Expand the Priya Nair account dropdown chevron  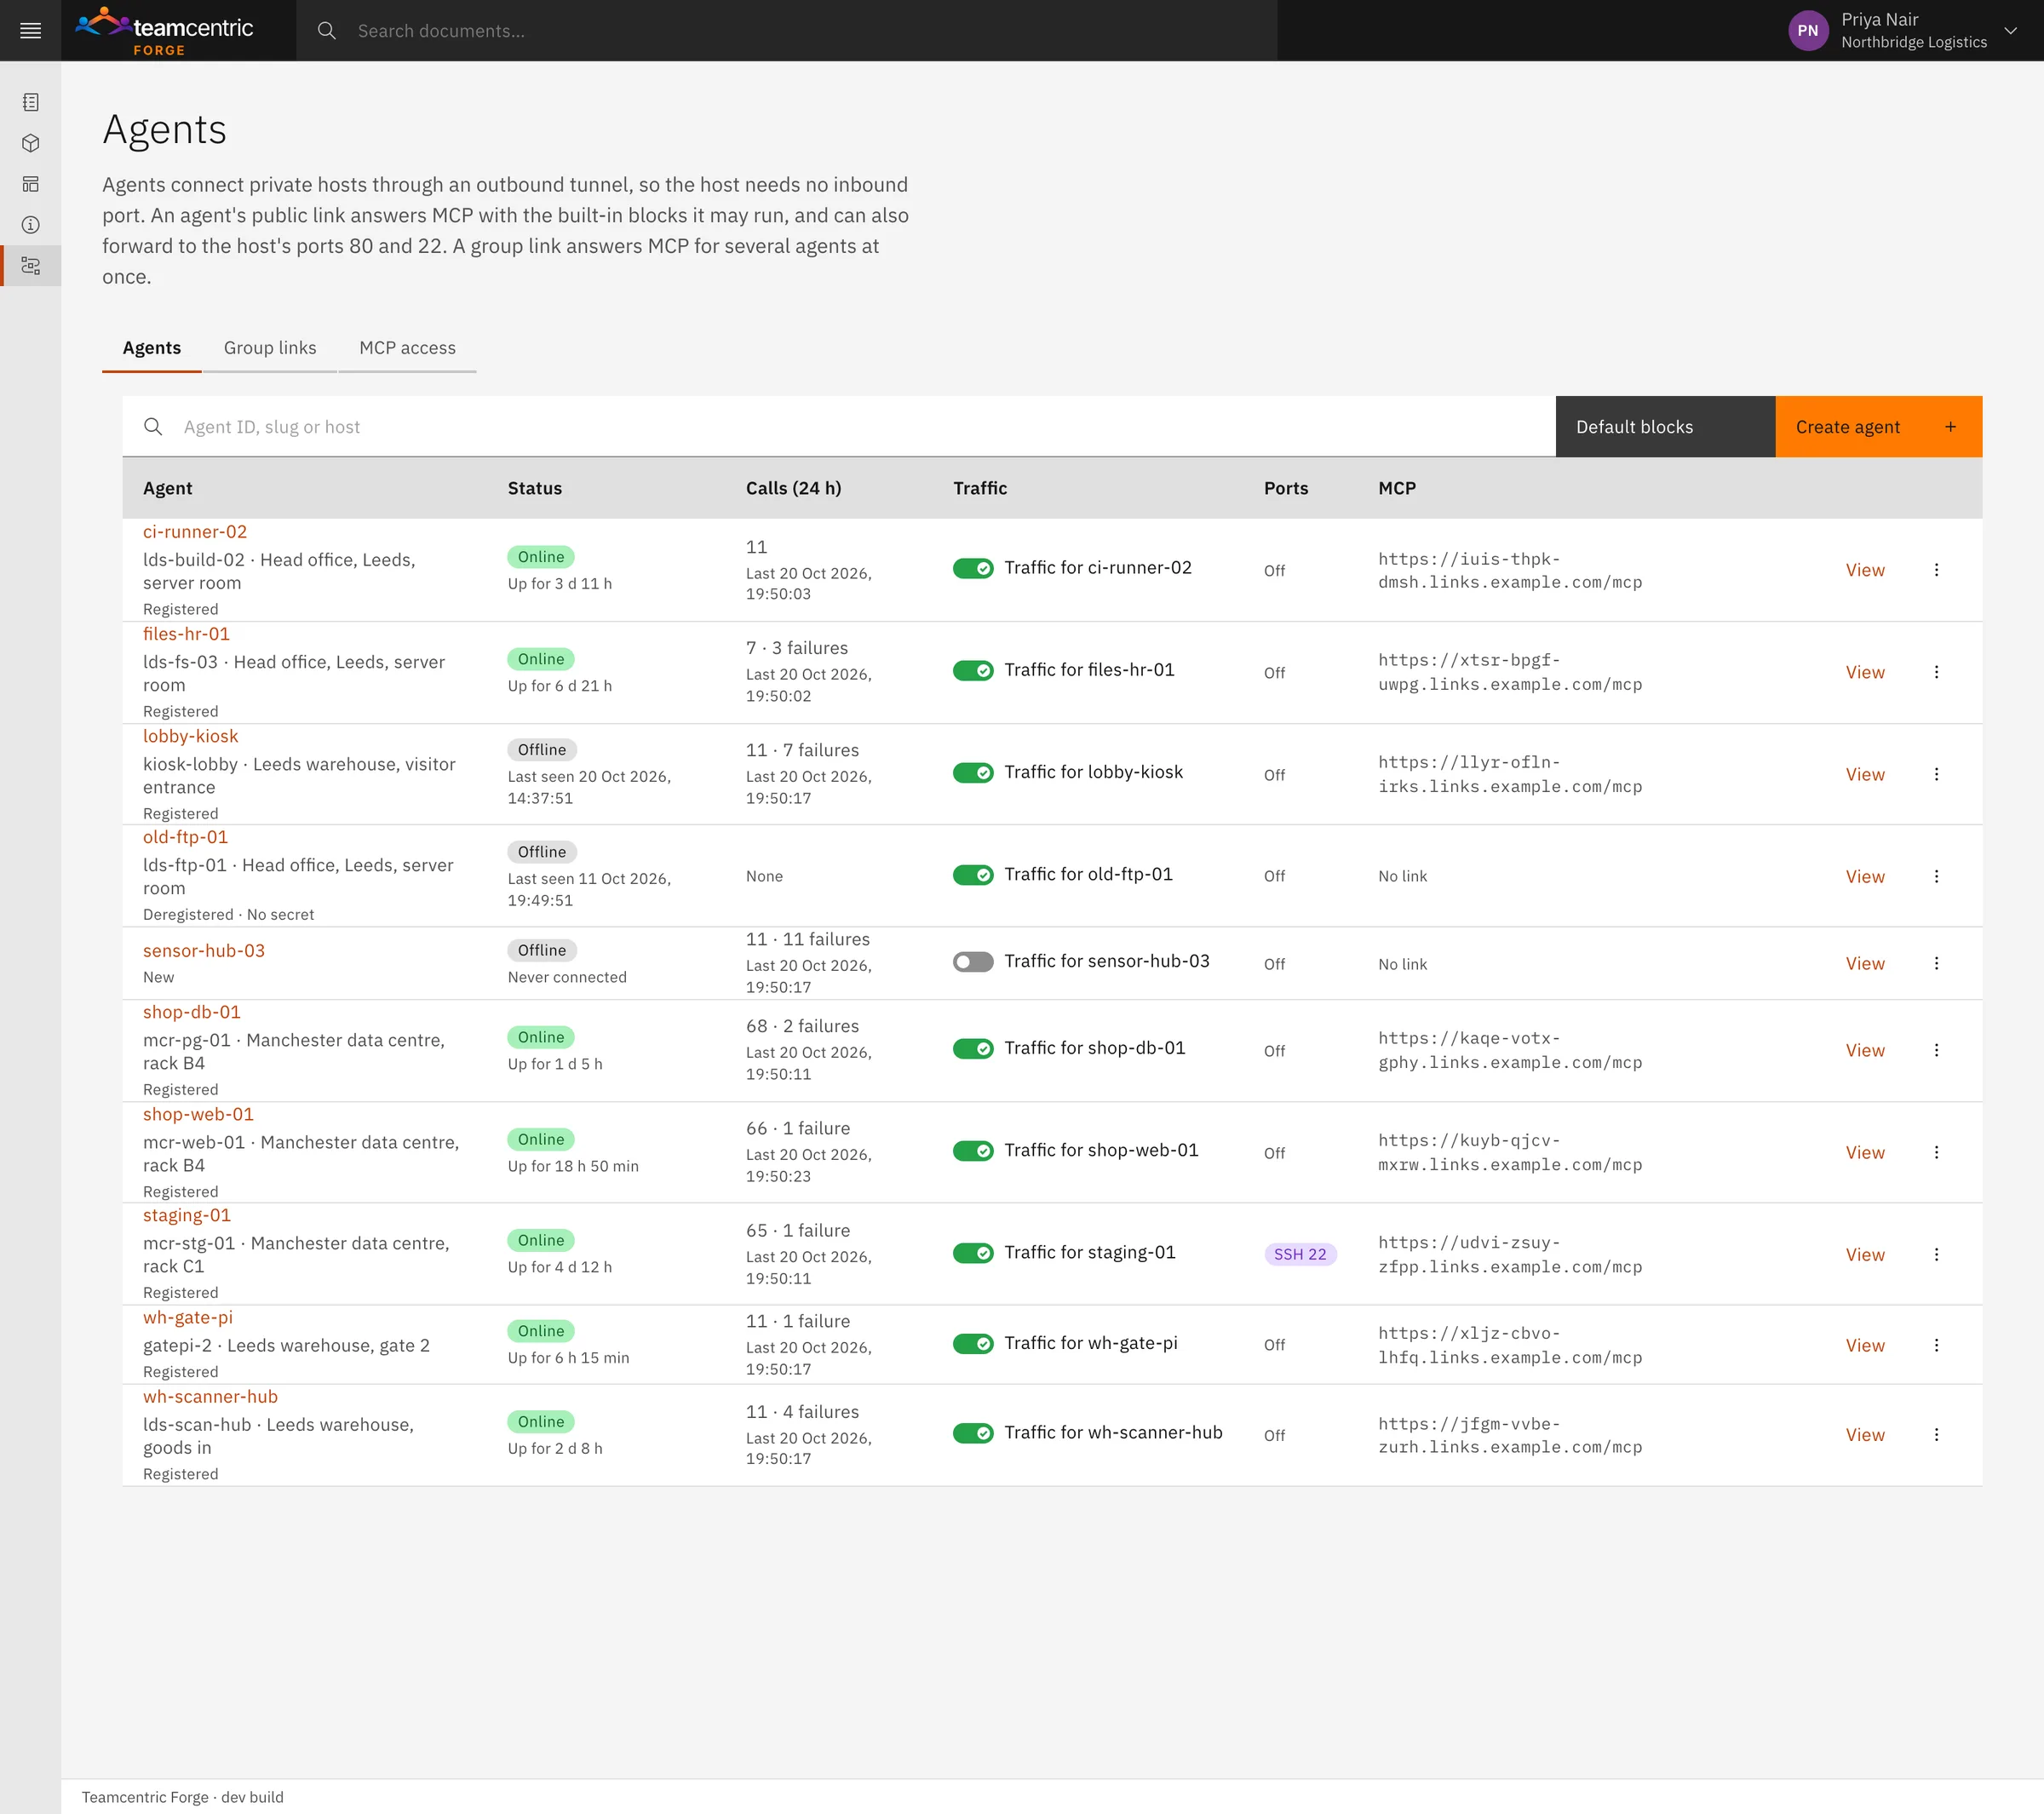point(2010,31)
